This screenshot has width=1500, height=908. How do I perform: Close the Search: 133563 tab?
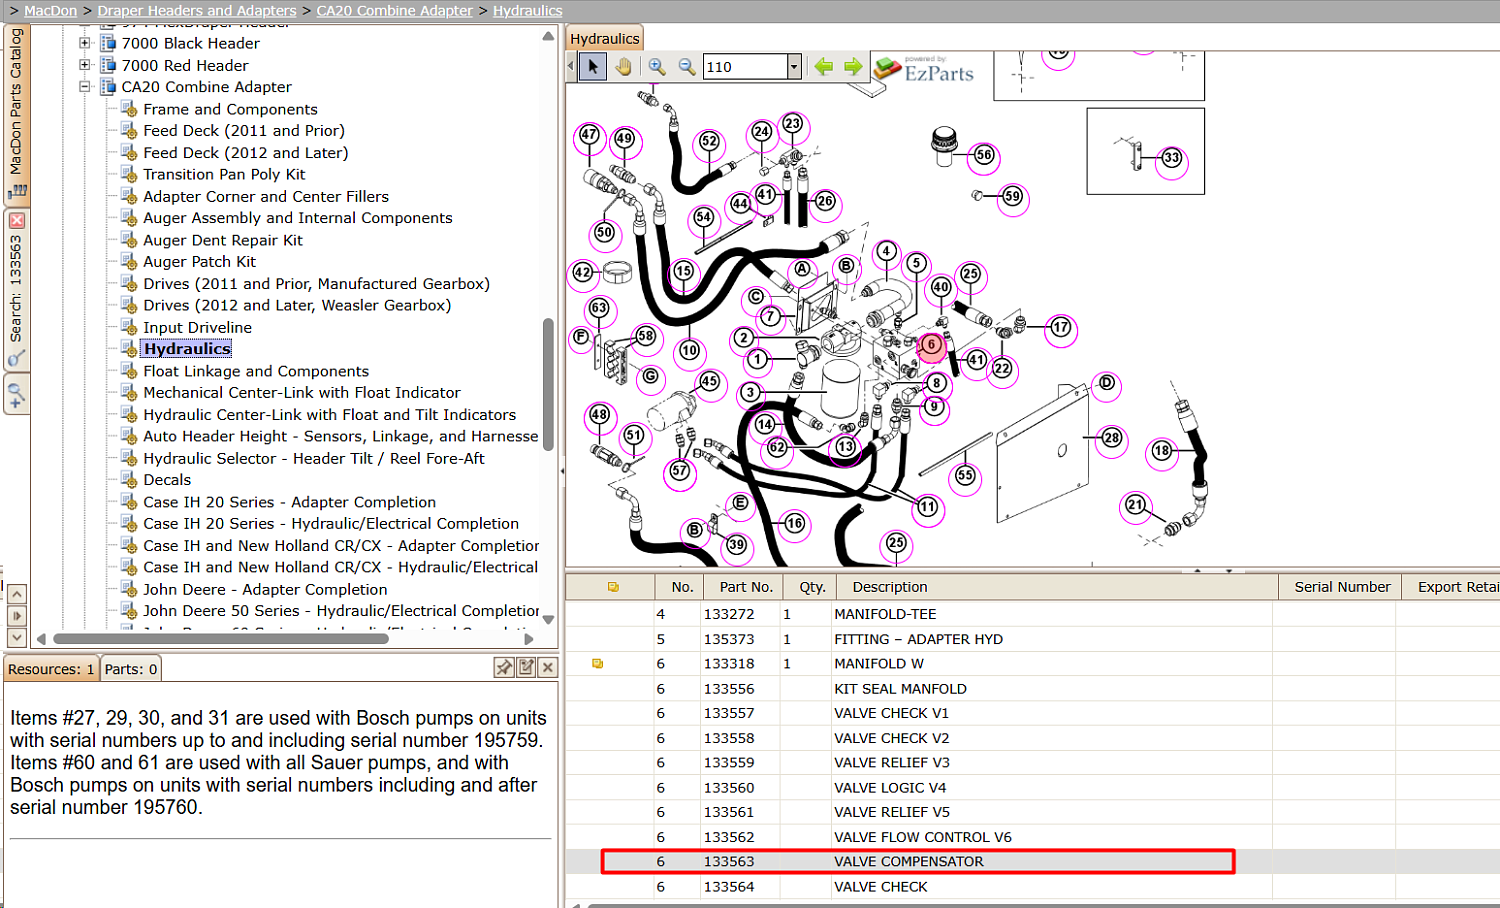17,220
